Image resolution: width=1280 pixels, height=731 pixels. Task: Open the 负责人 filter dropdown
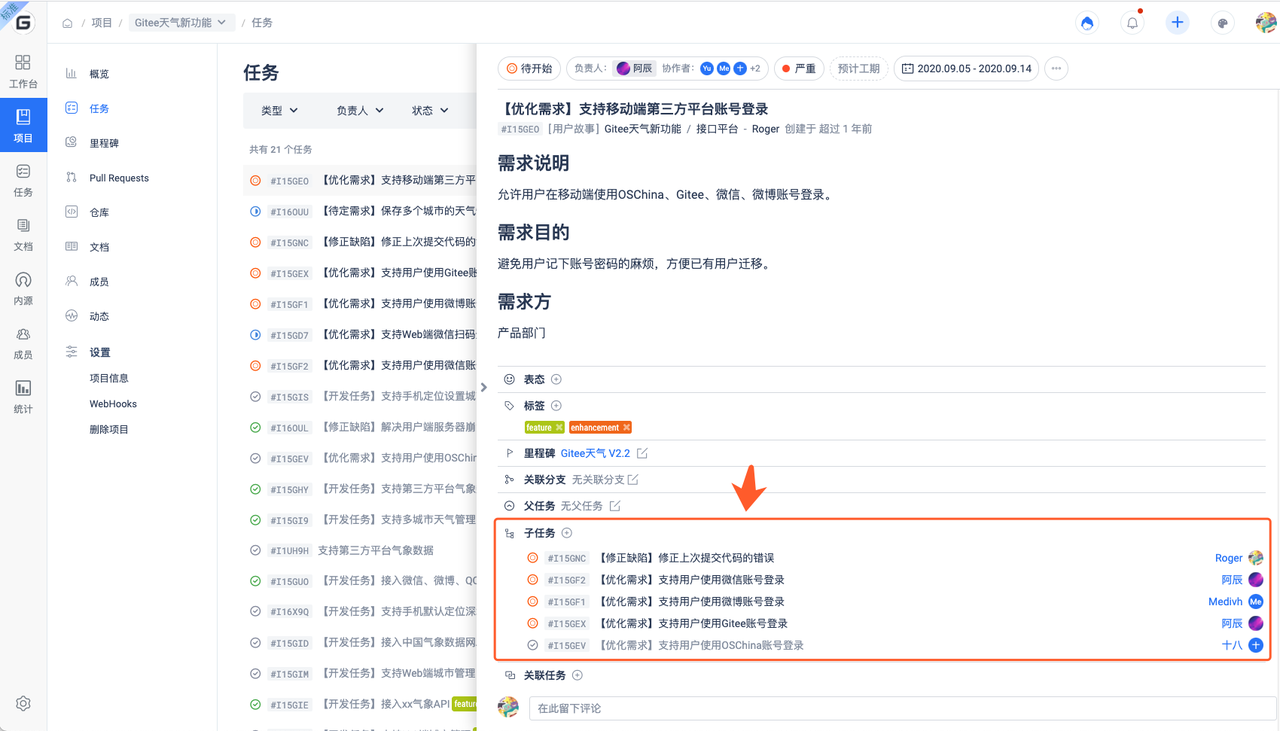click(x=360, y=111)
